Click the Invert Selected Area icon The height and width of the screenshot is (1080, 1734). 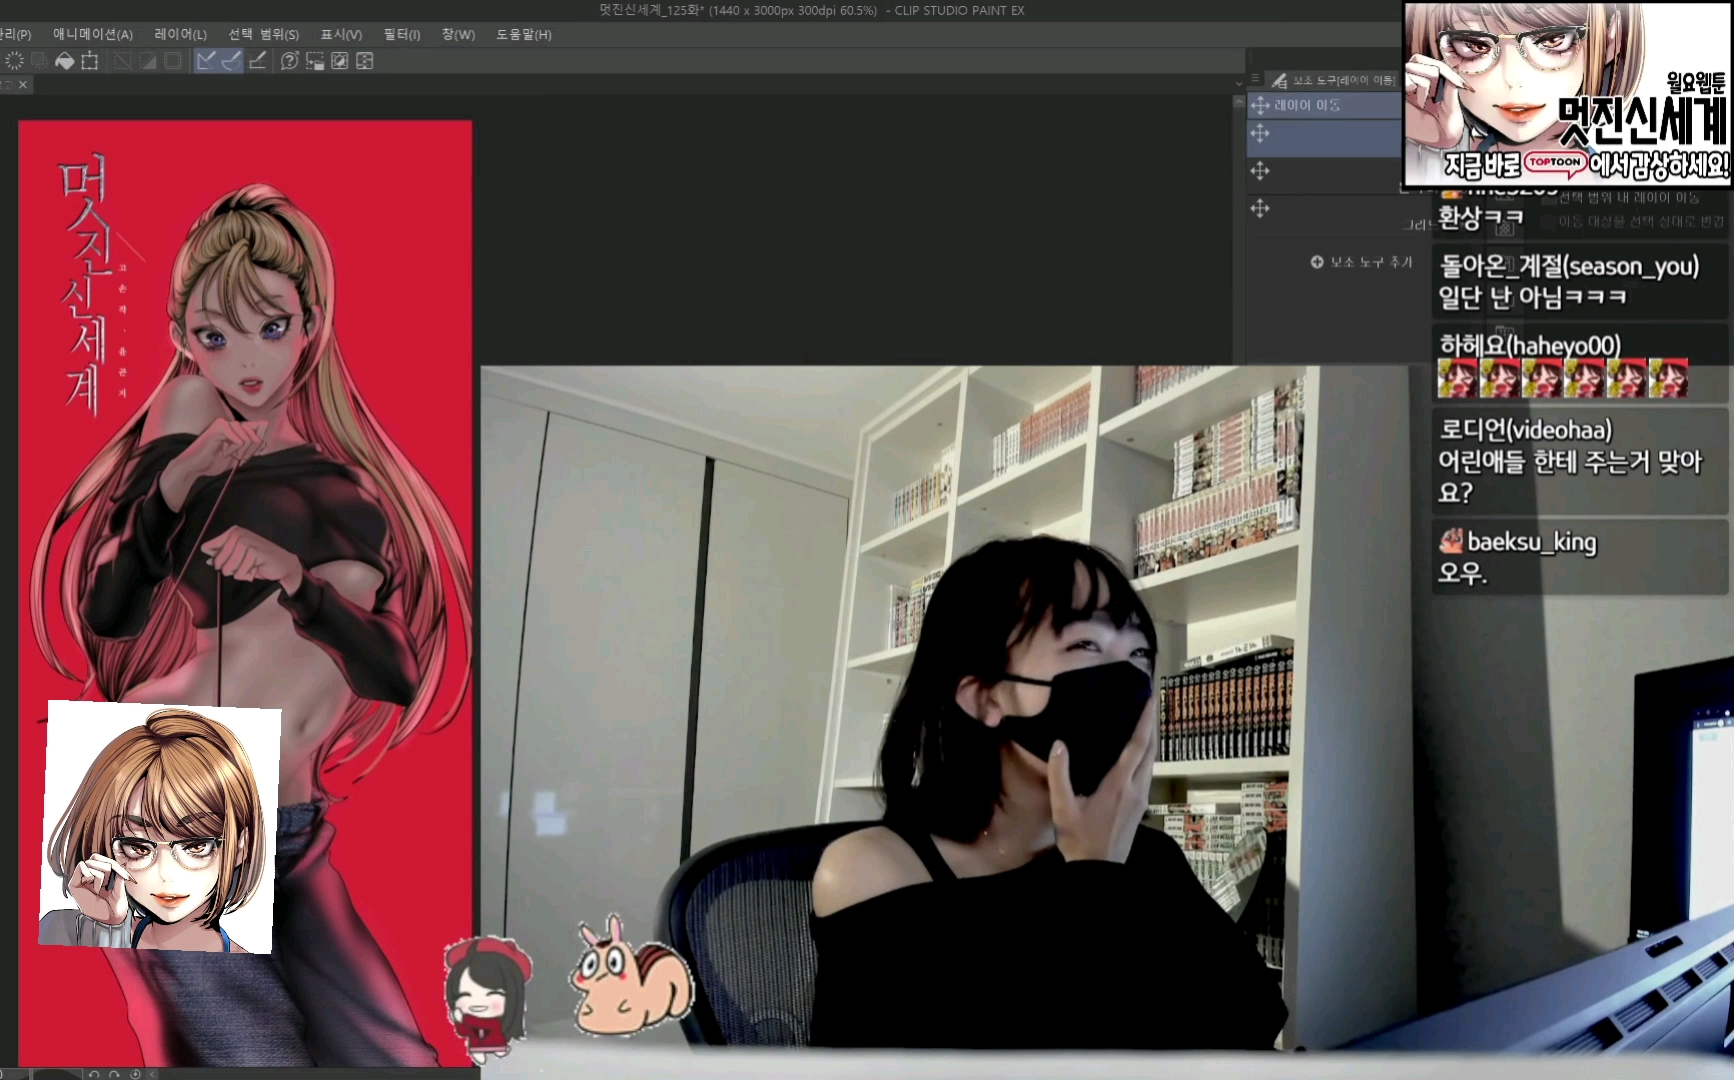pyautogui.click(x=147, y=61)
